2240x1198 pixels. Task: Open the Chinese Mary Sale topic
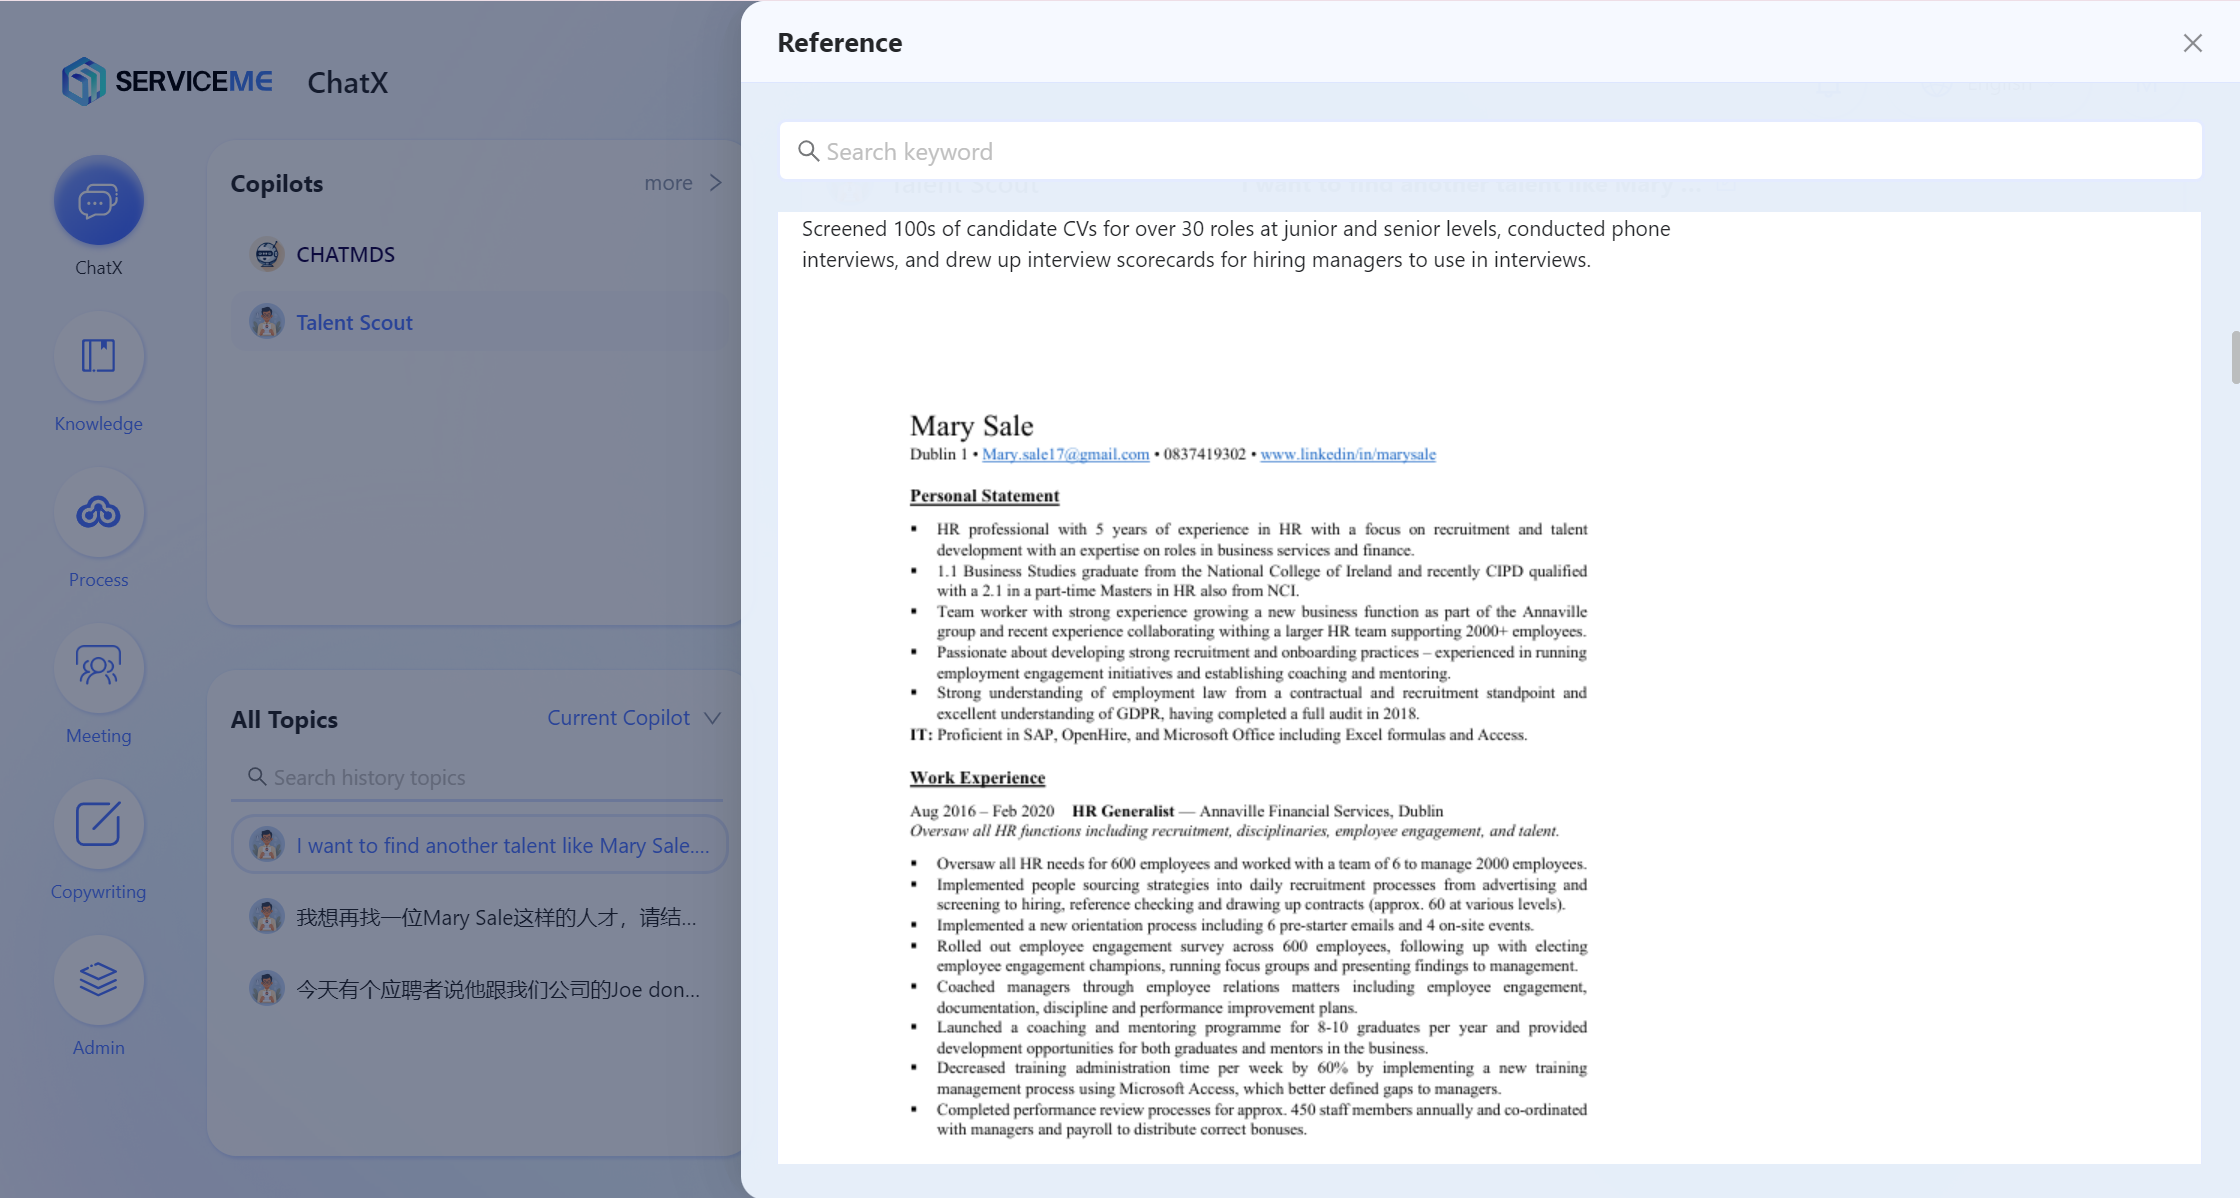[480, 917]
